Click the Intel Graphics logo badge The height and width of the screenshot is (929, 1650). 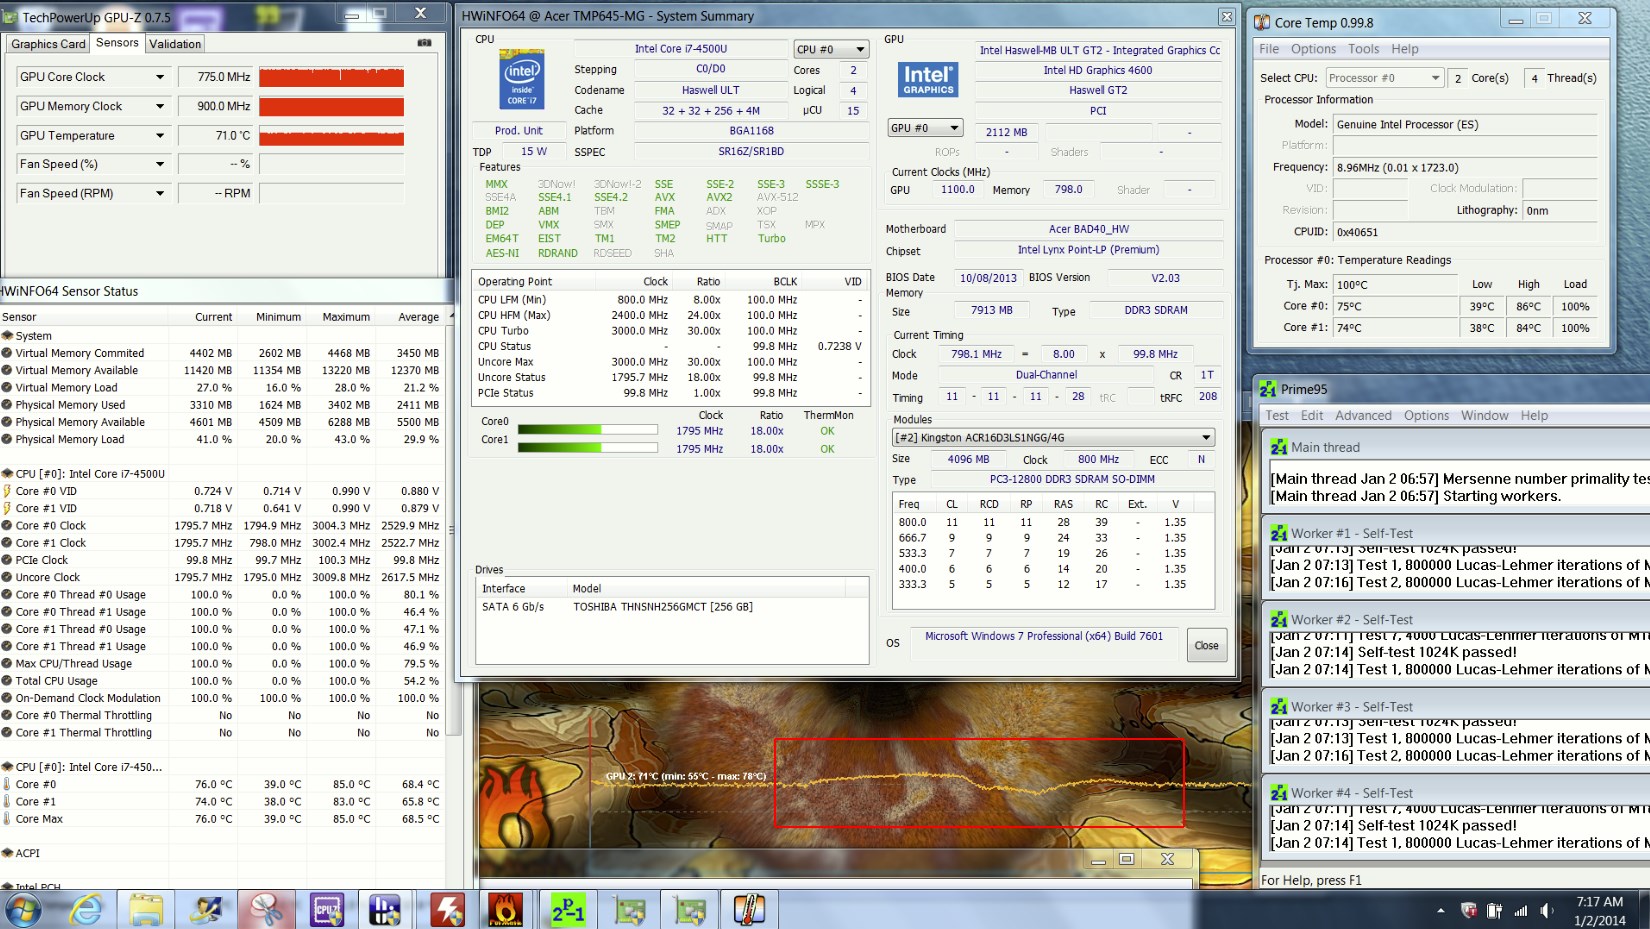point(928,79)
